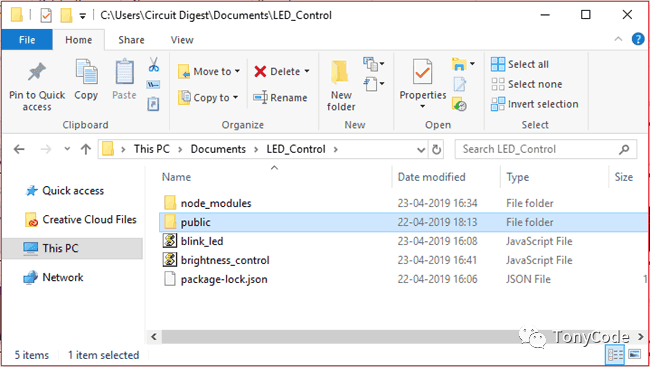Pin folder to Quick access

pos(37,86)
